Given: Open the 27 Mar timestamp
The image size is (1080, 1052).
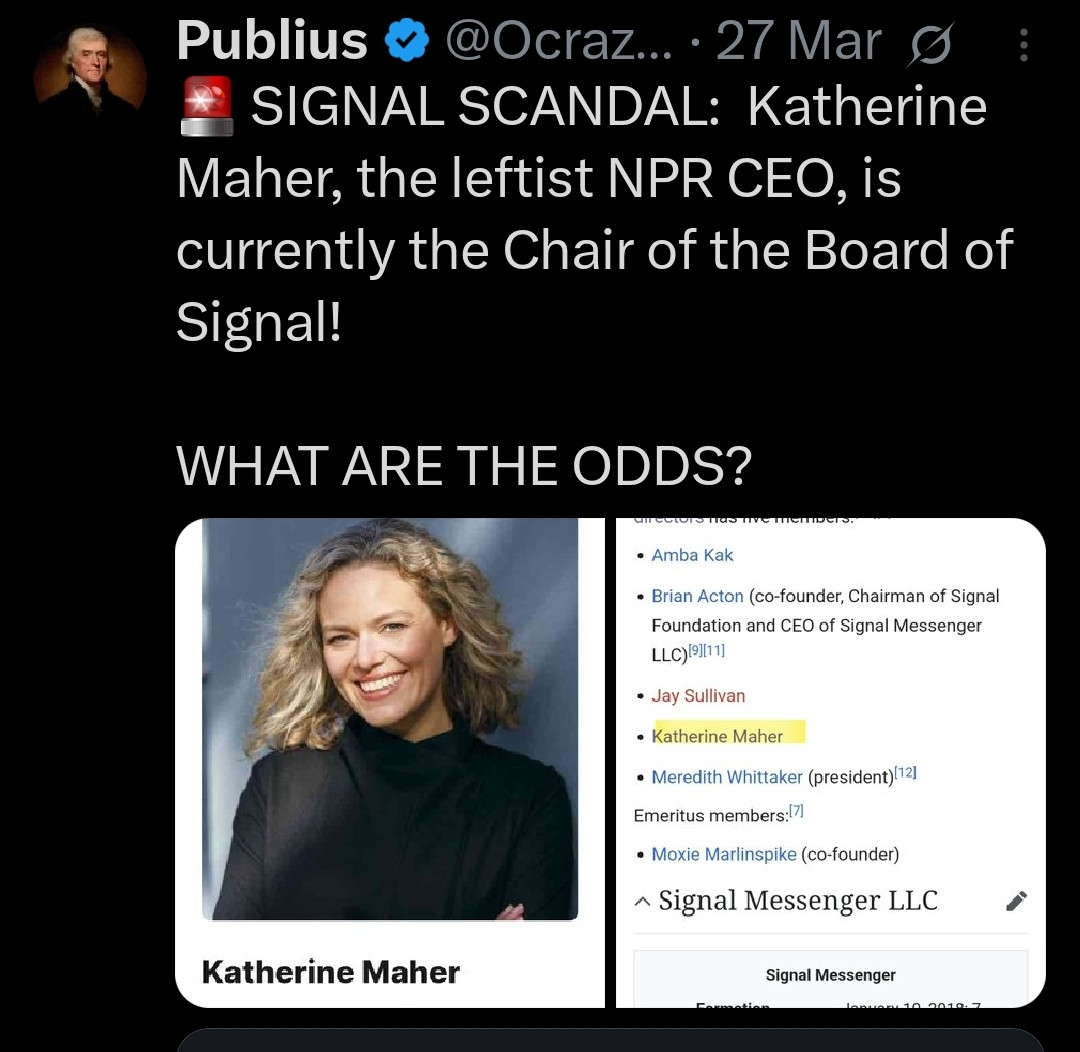Looking at the screenshot, I should point(798,43).
